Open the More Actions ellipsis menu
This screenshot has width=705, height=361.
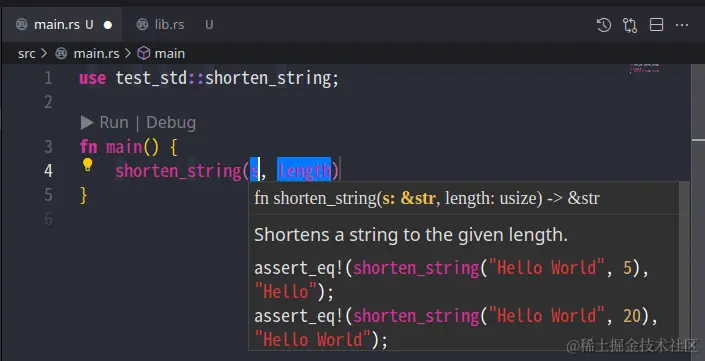682,25
